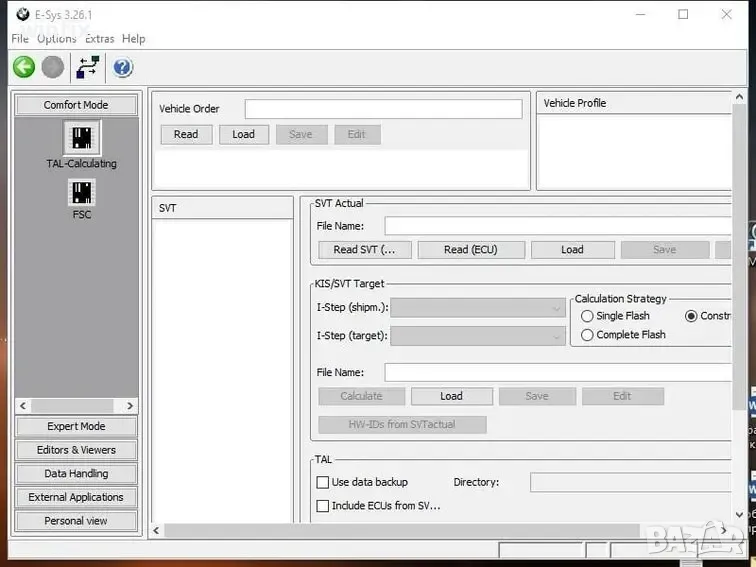Click Read button under Vehicle Order

tap(186, 135)
